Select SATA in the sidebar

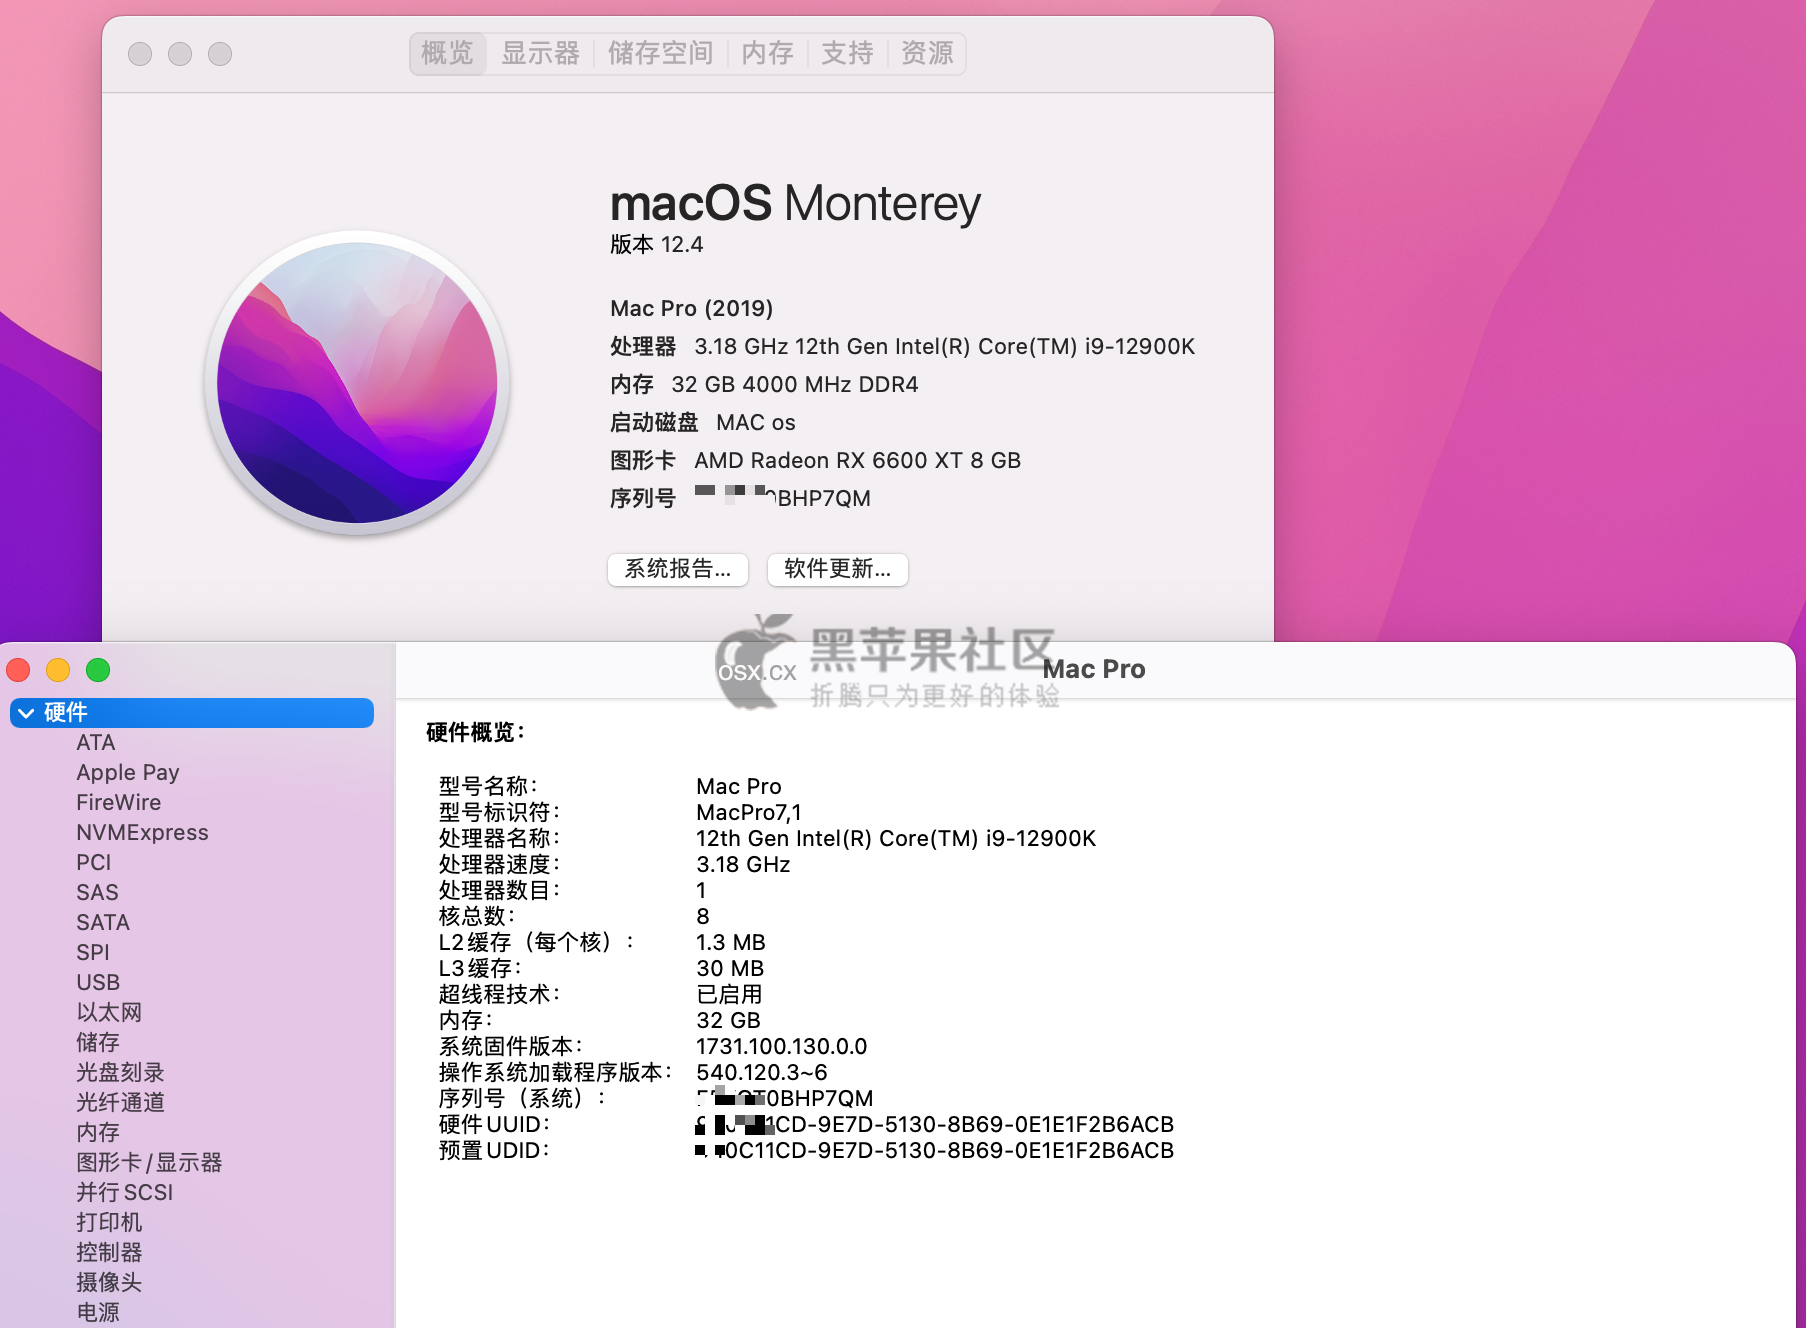[103, 923]
